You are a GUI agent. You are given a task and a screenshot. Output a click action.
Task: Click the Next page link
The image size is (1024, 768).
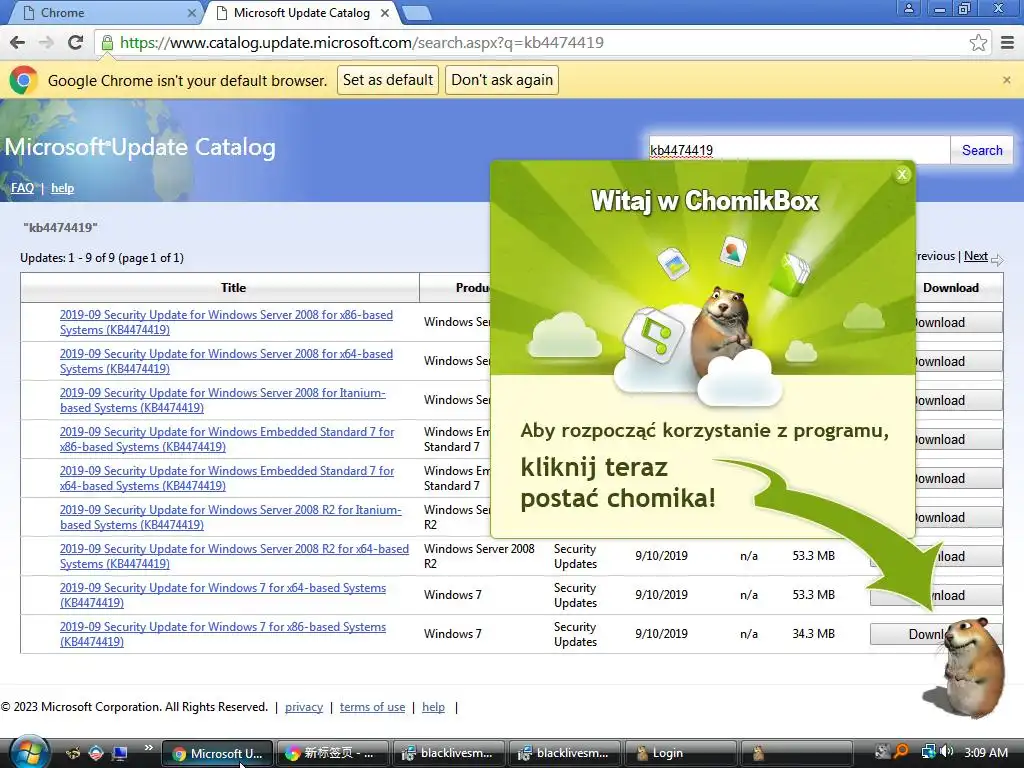[x=976, y=256]
